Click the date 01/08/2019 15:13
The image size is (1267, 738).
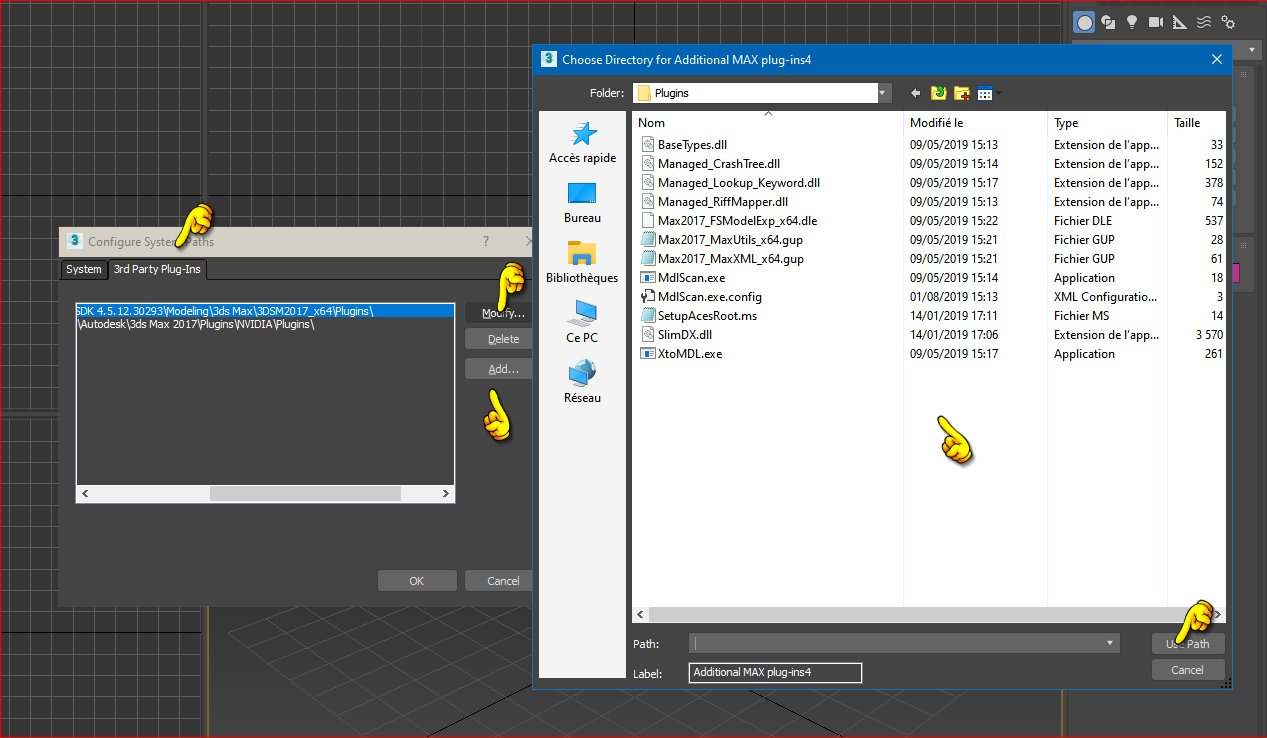(954, 297)
